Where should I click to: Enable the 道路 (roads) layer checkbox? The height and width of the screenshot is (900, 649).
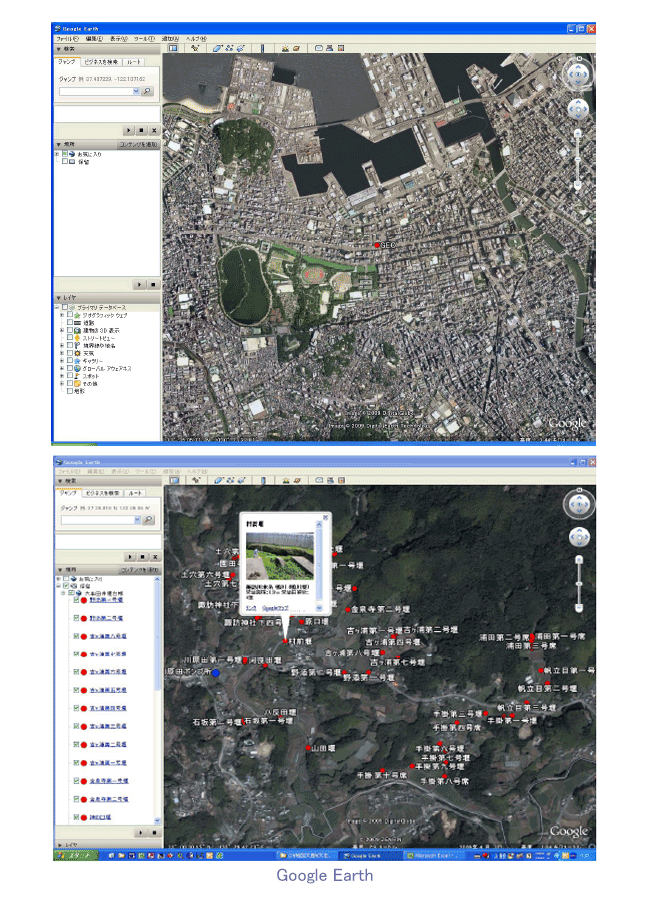(x=69, y=323)
